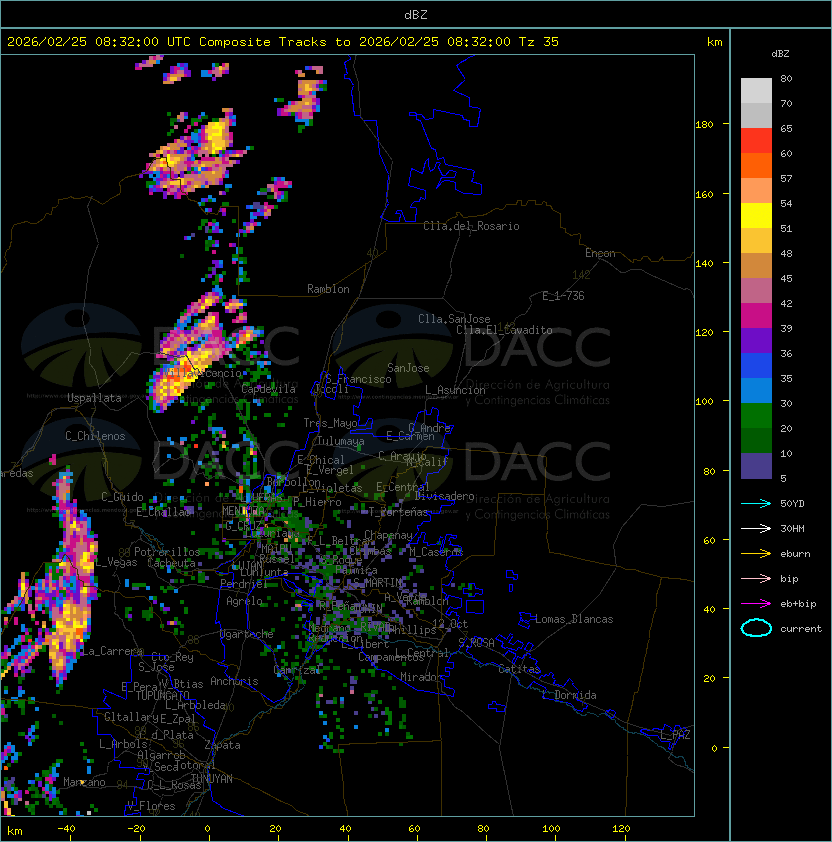Pick the dark orange swatch in dBZ scale
This screenshot has height=842, width=832.
click(756, 165)
